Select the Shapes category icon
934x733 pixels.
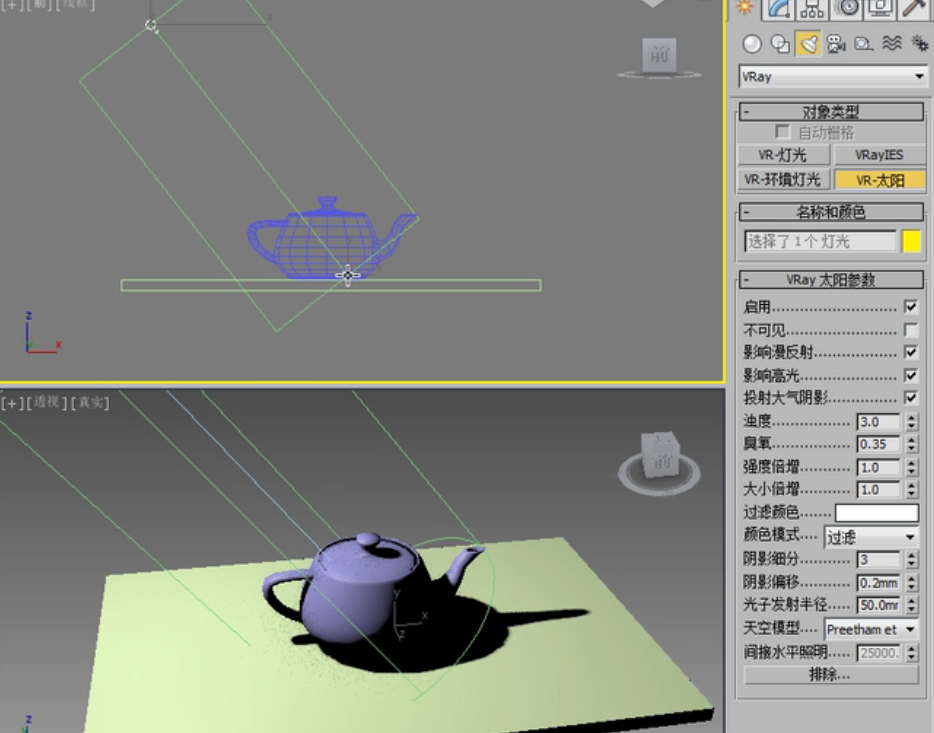tap(780, 44)
